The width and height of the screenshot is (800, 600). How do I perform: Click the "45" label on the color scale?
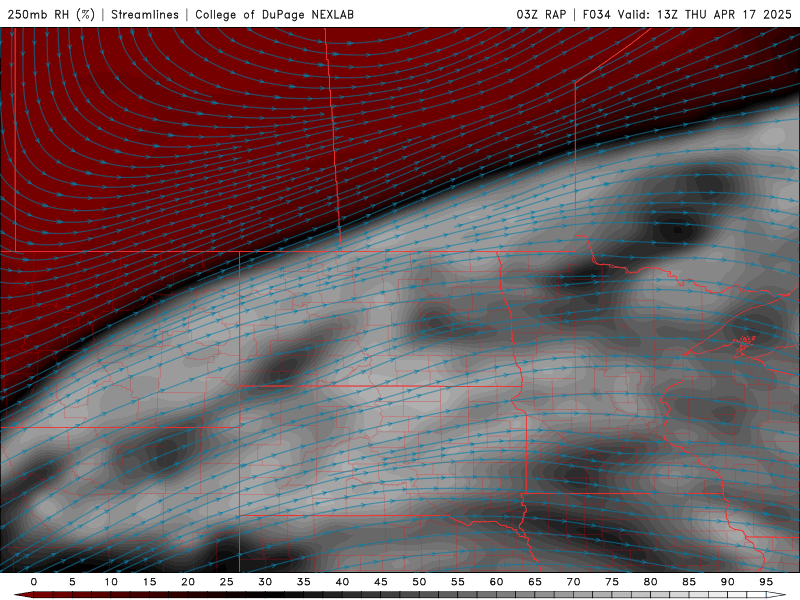[381, 582]
